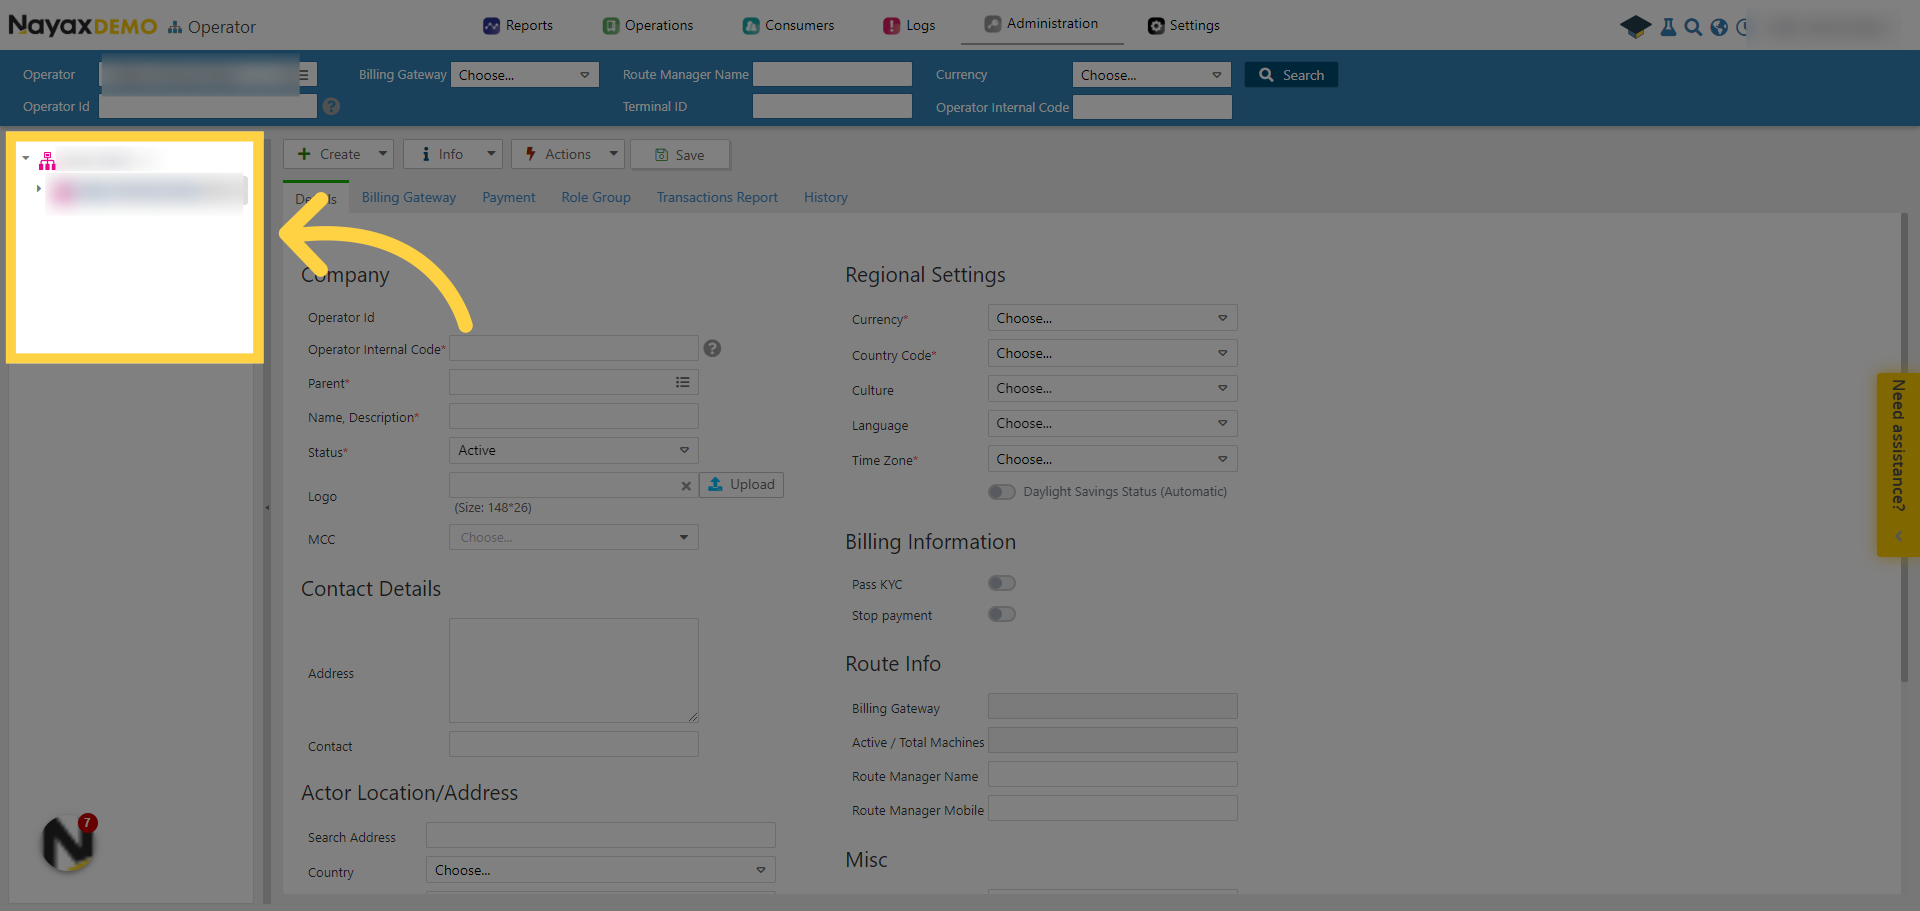The image size is (1920, 911).
Task: Click the Route Manager Mobile field
Action: tap(1113, 809)
